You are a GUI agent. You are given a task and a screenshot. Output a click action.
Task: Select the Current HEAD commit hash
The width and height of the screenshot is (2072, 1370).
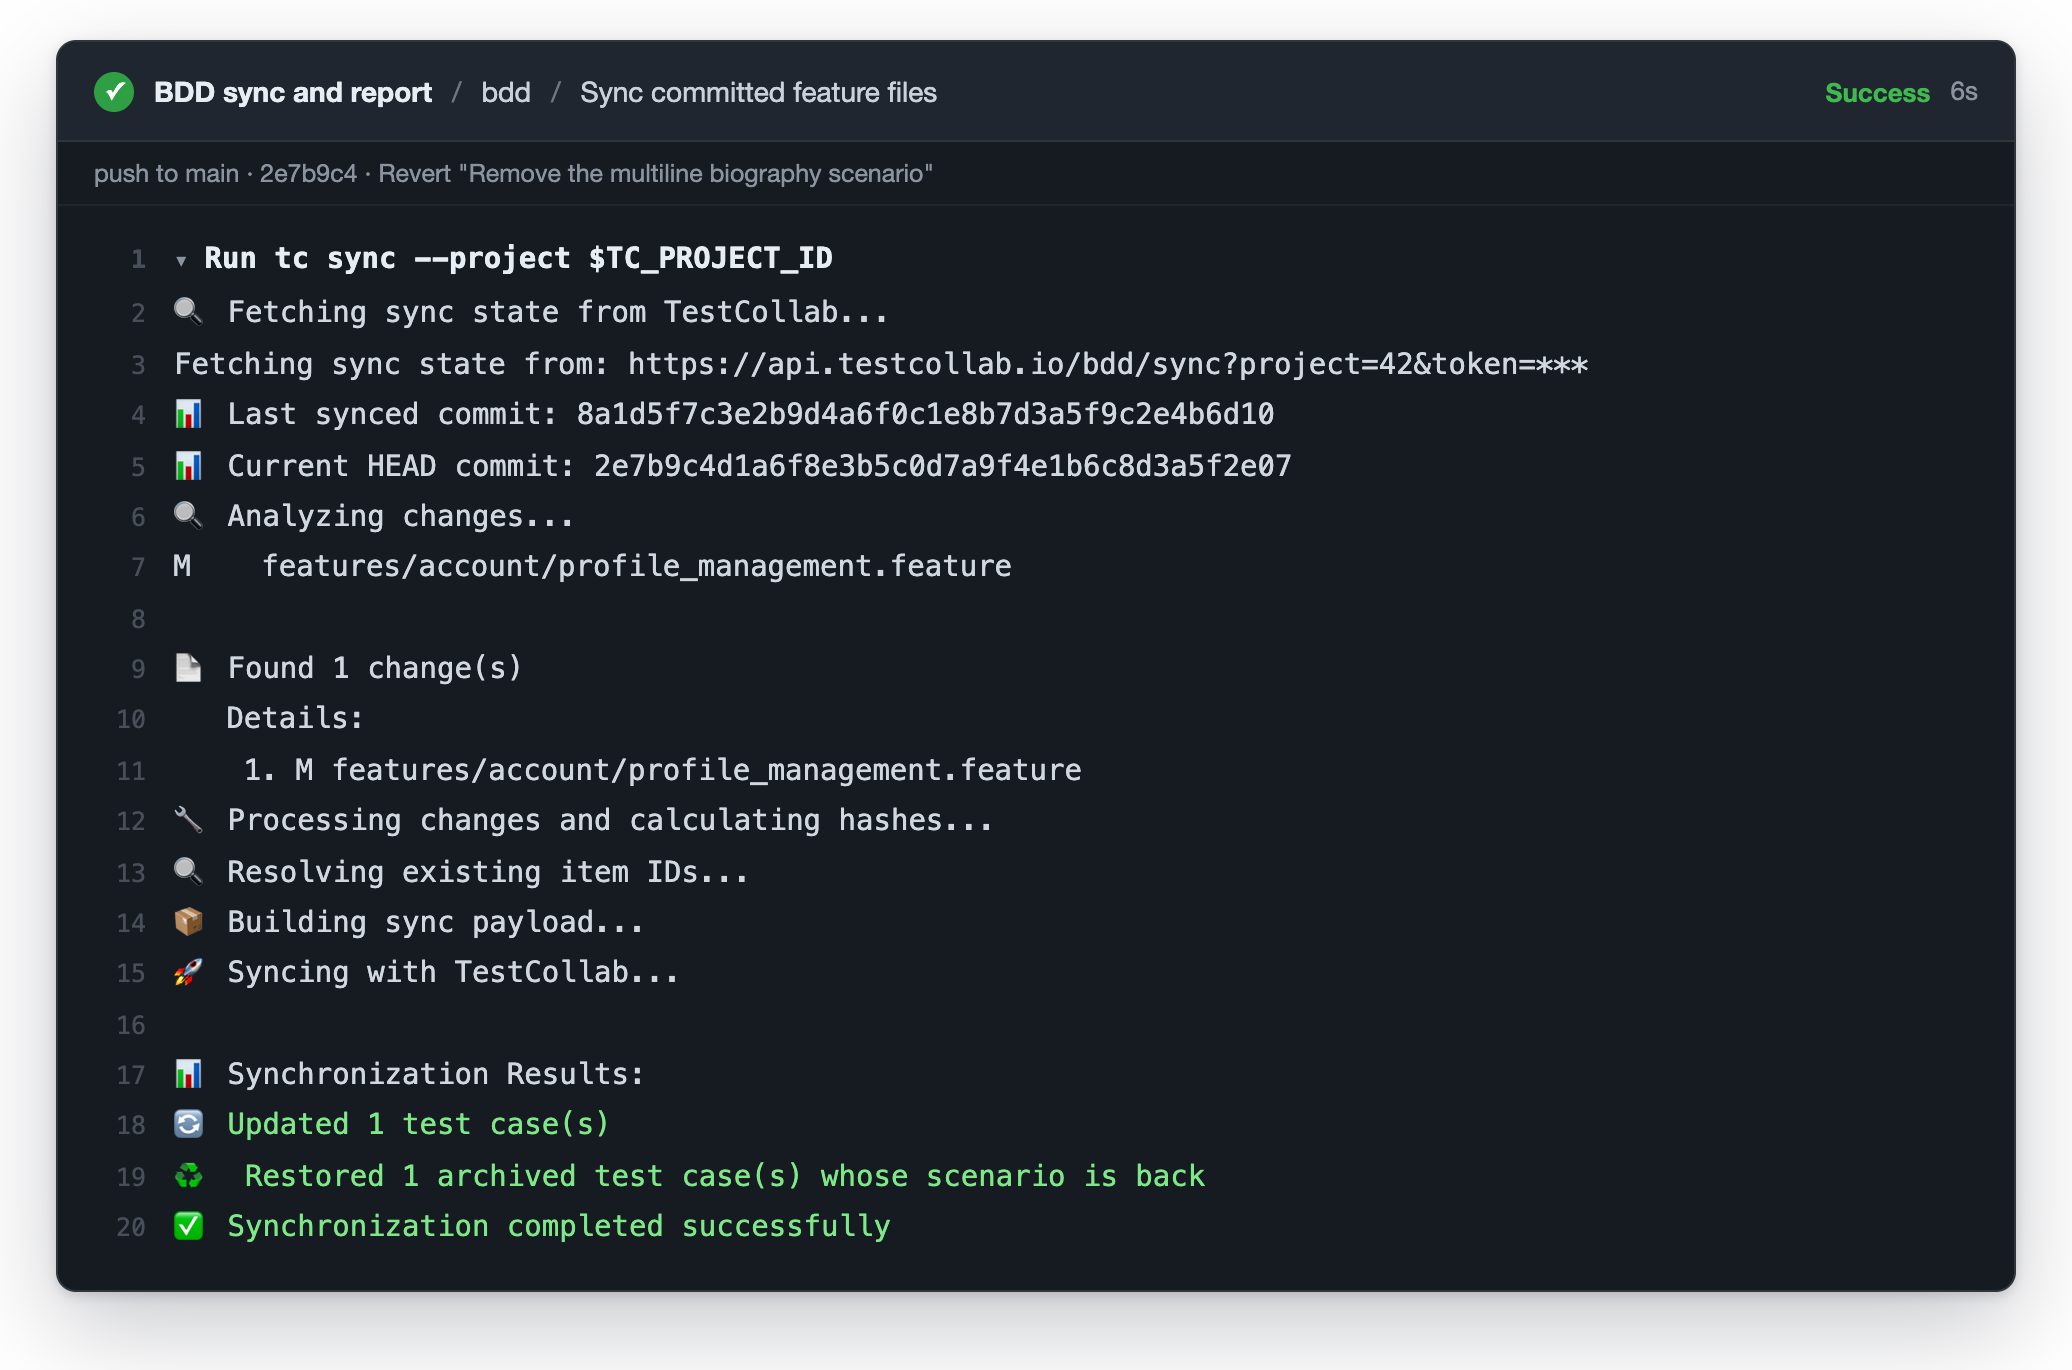click(x=943, y=465)
